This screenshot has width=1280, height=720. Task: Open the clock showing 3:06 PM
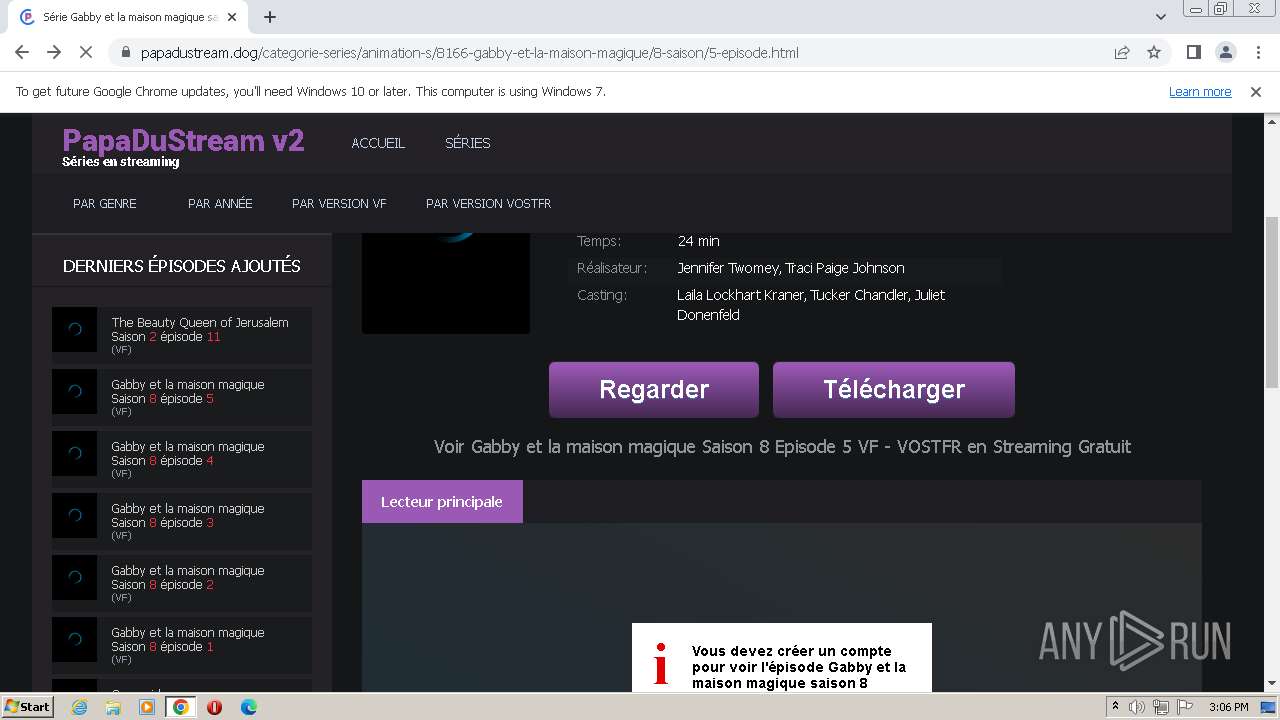click(1228, 707)
